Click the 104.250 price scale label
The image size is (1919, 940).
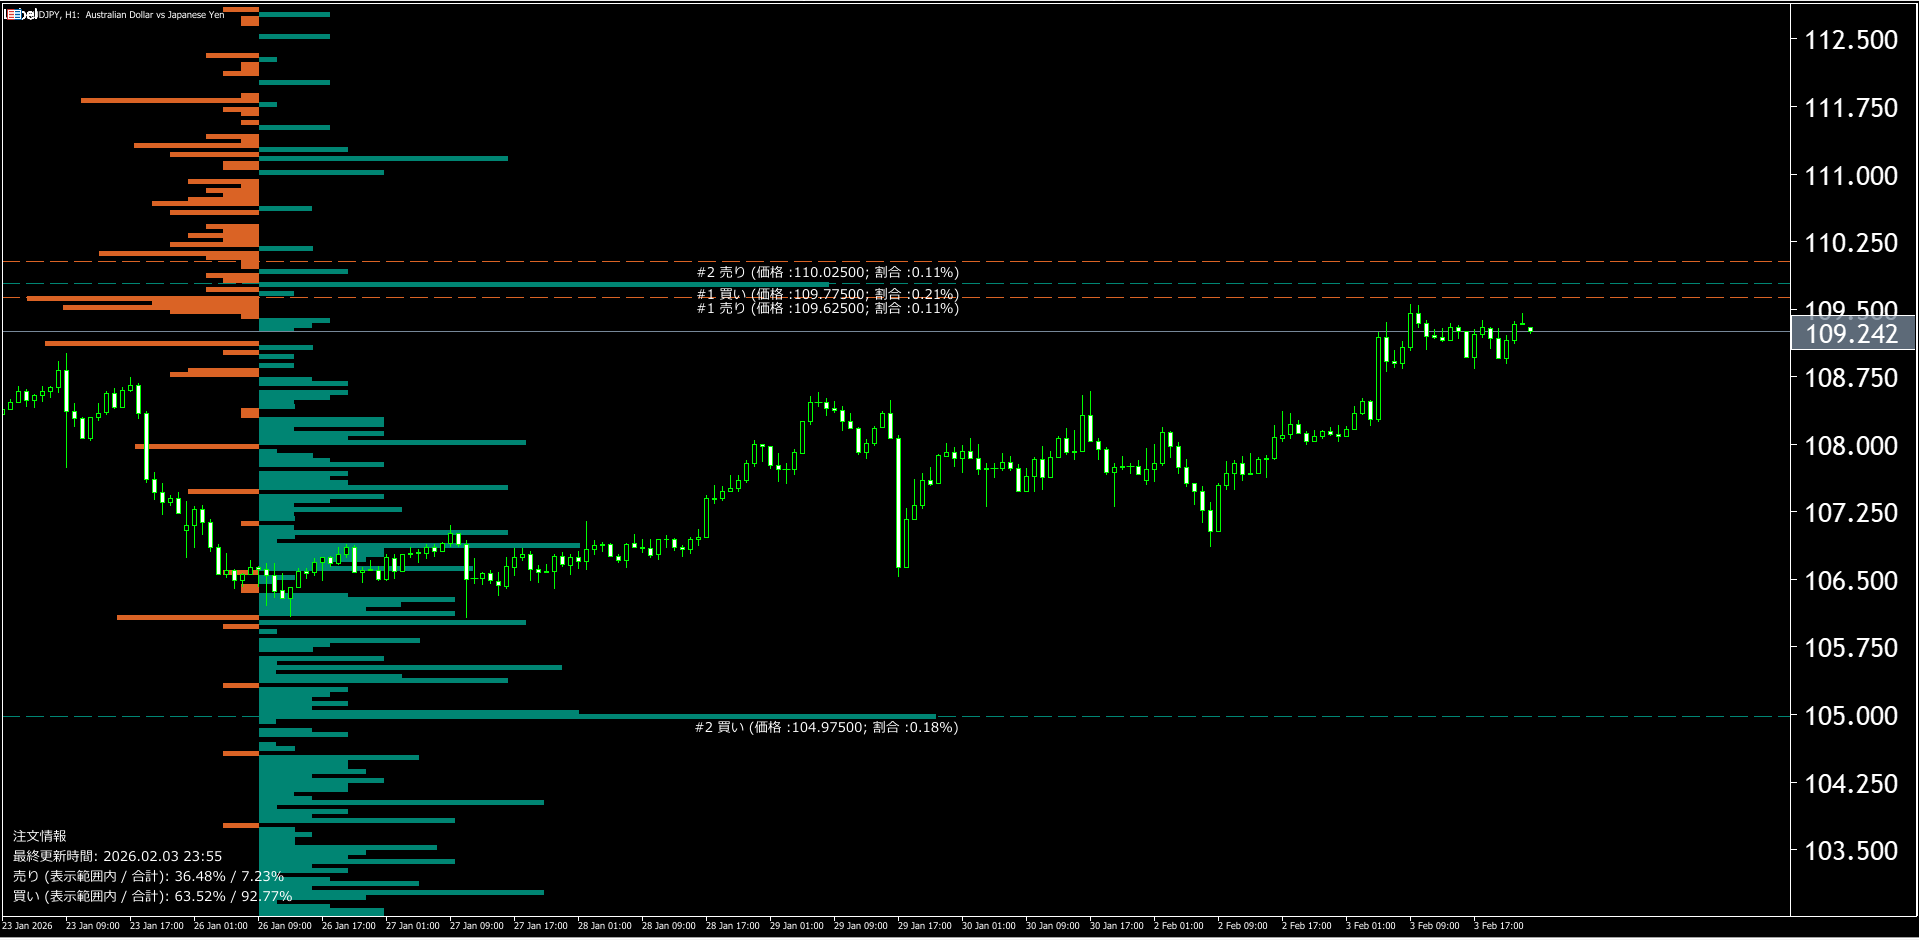[x=1850, y=784]
